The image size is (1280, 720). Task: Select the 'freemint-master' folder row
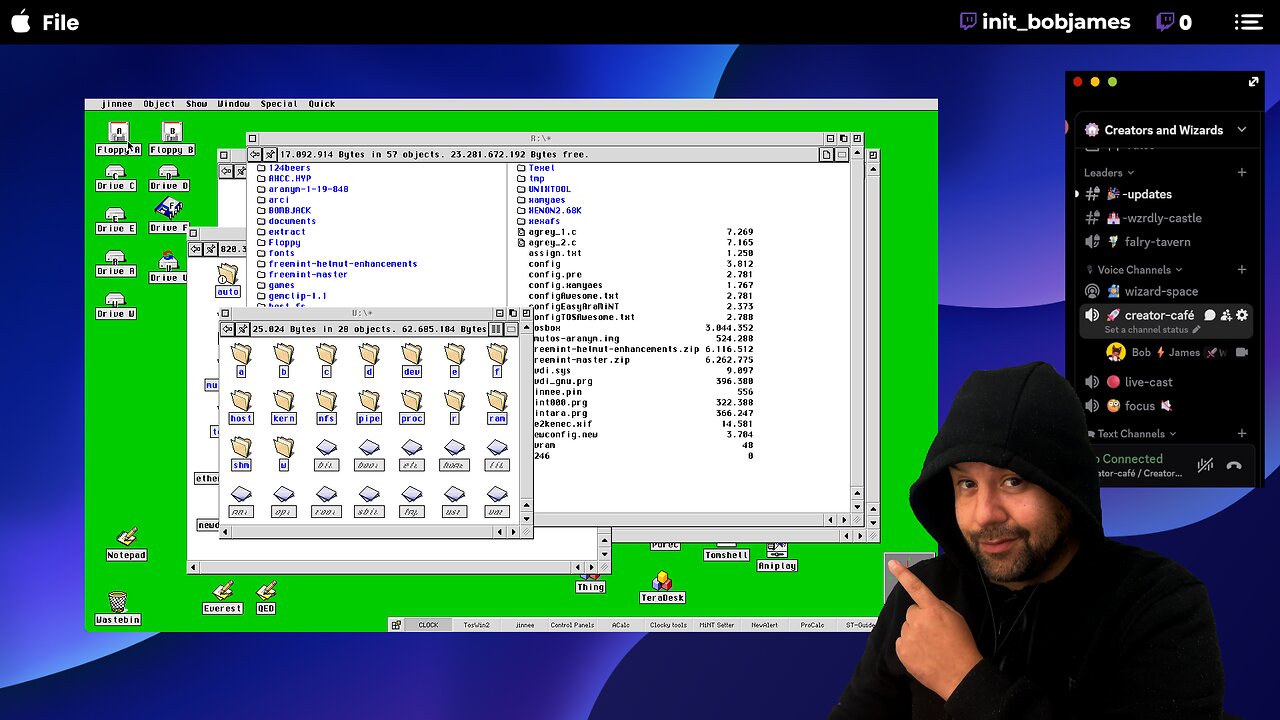(x=302, y=274)
